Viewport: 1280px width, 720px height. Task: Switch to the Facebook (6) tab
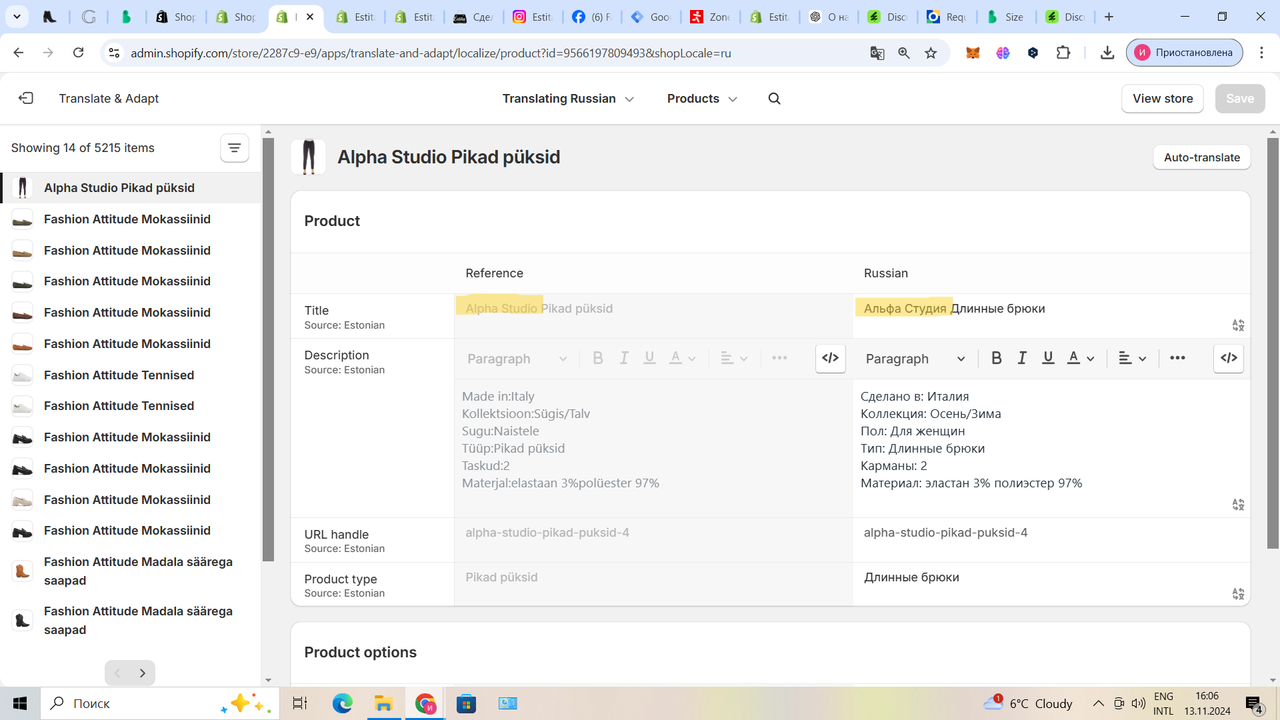point(592,17)
